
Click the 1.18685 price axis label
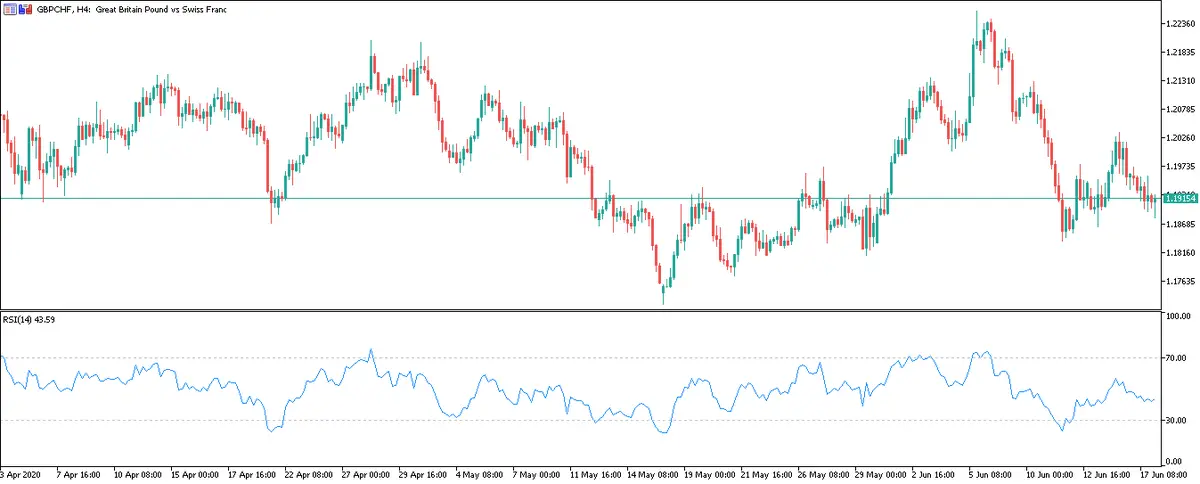click(1180, 224)
